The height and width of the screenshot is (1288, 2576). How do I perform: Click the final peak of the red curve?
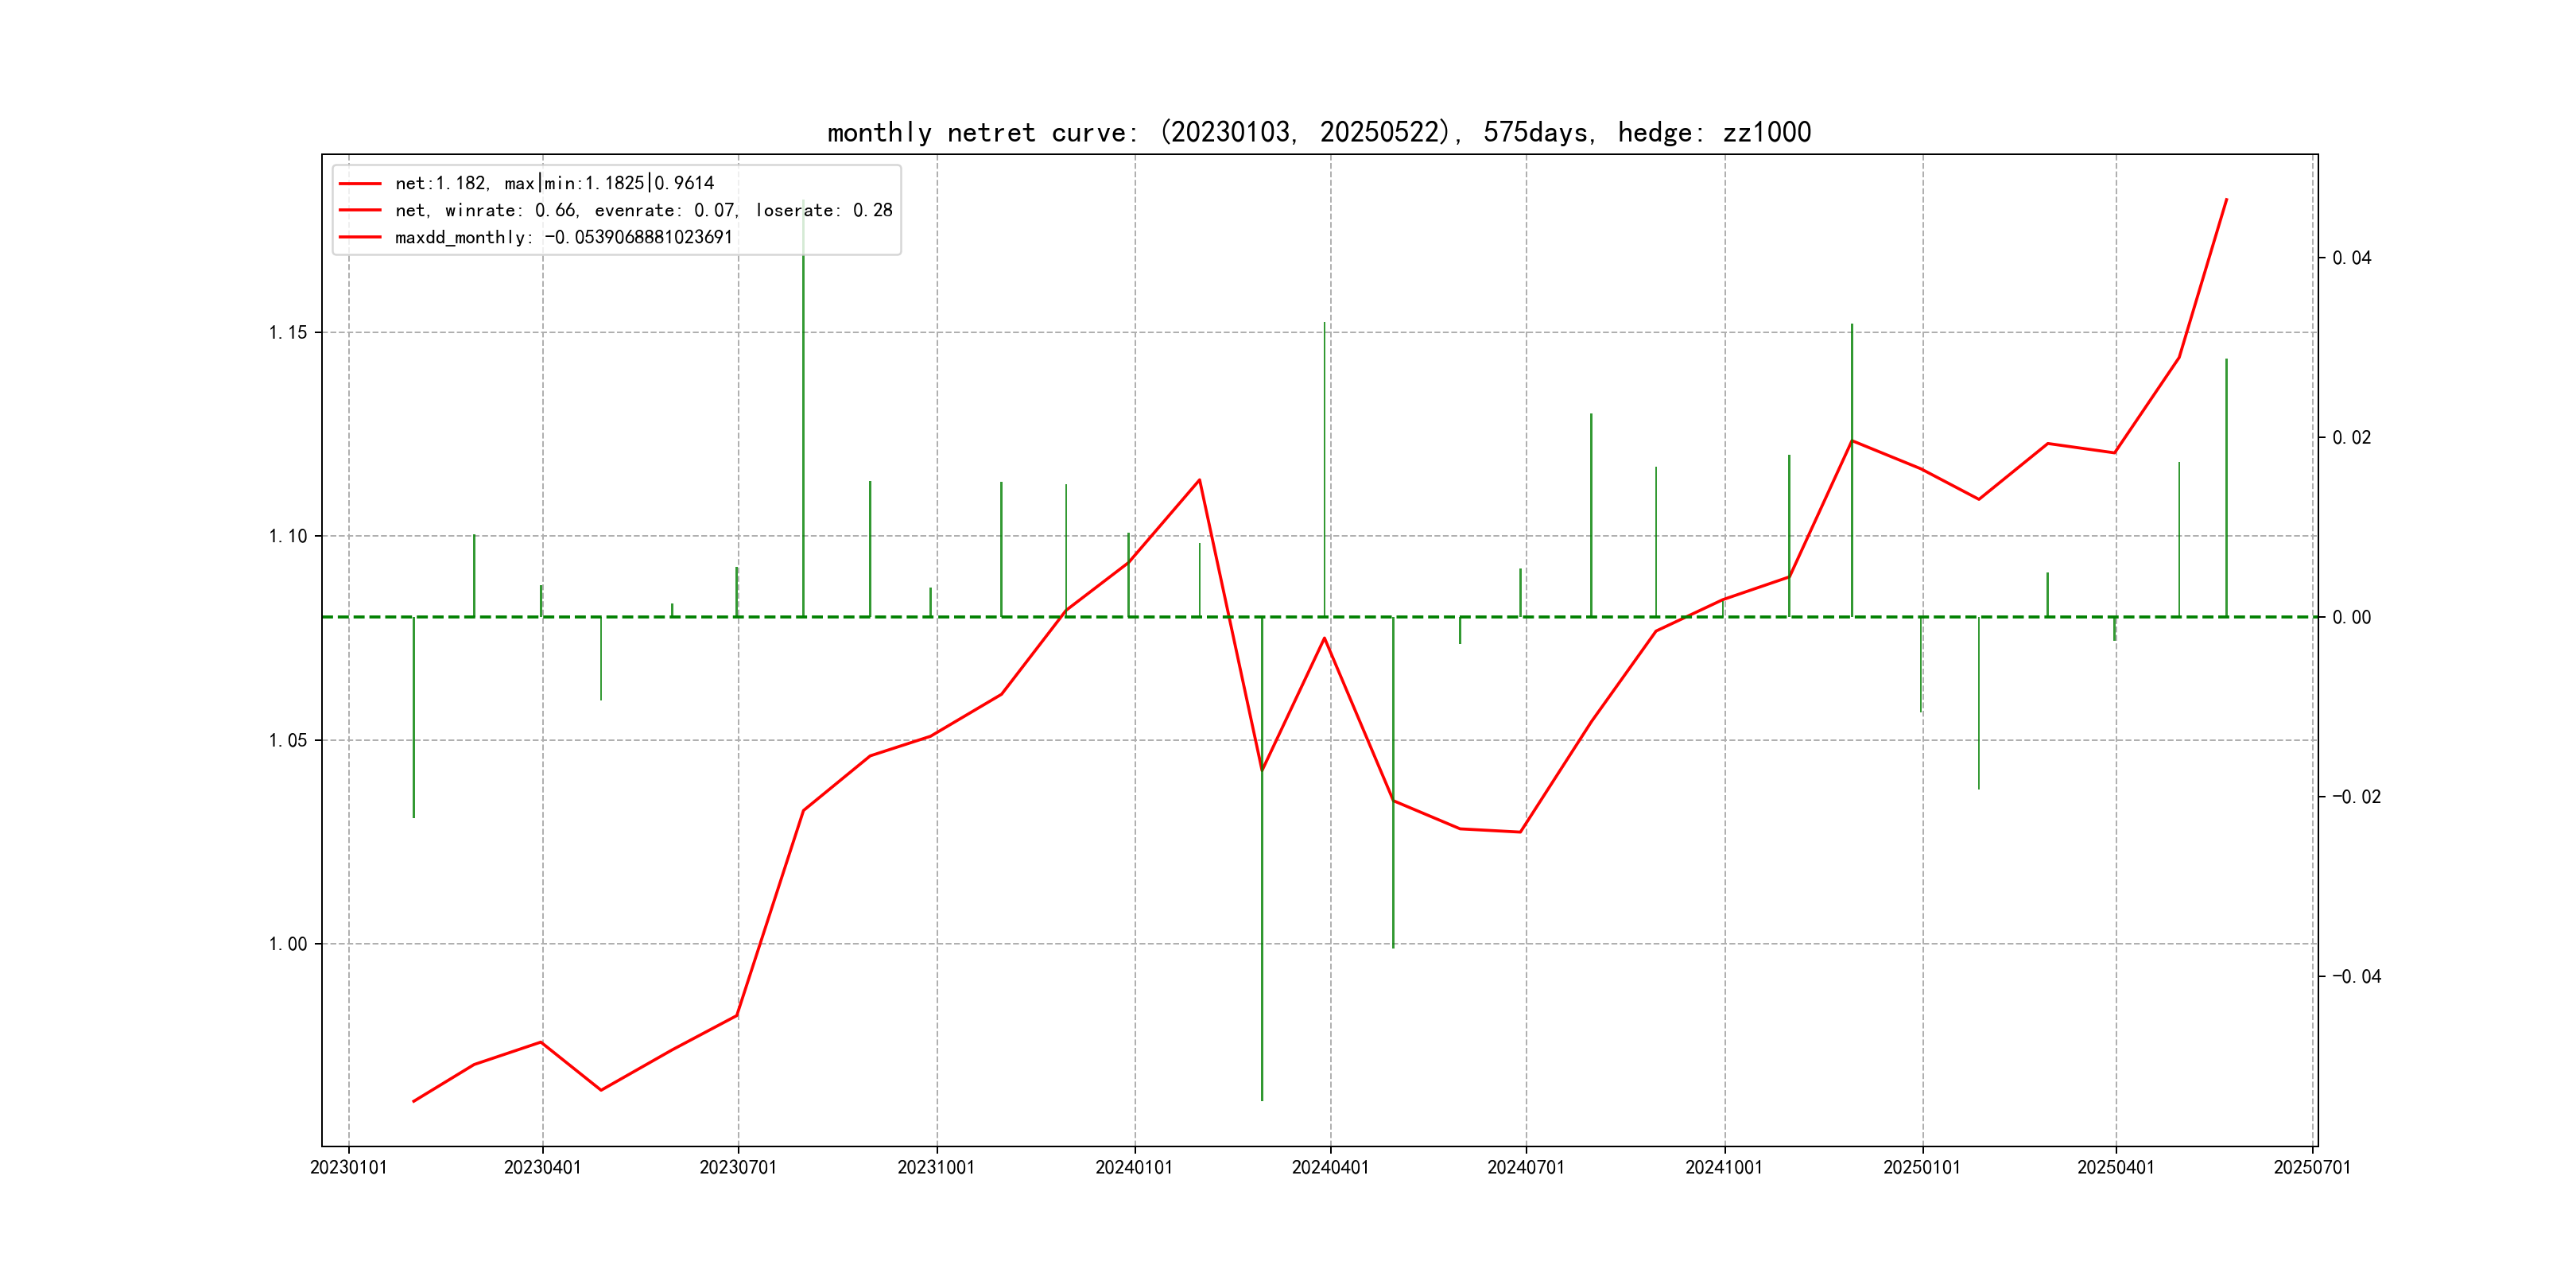point(2226,199)
